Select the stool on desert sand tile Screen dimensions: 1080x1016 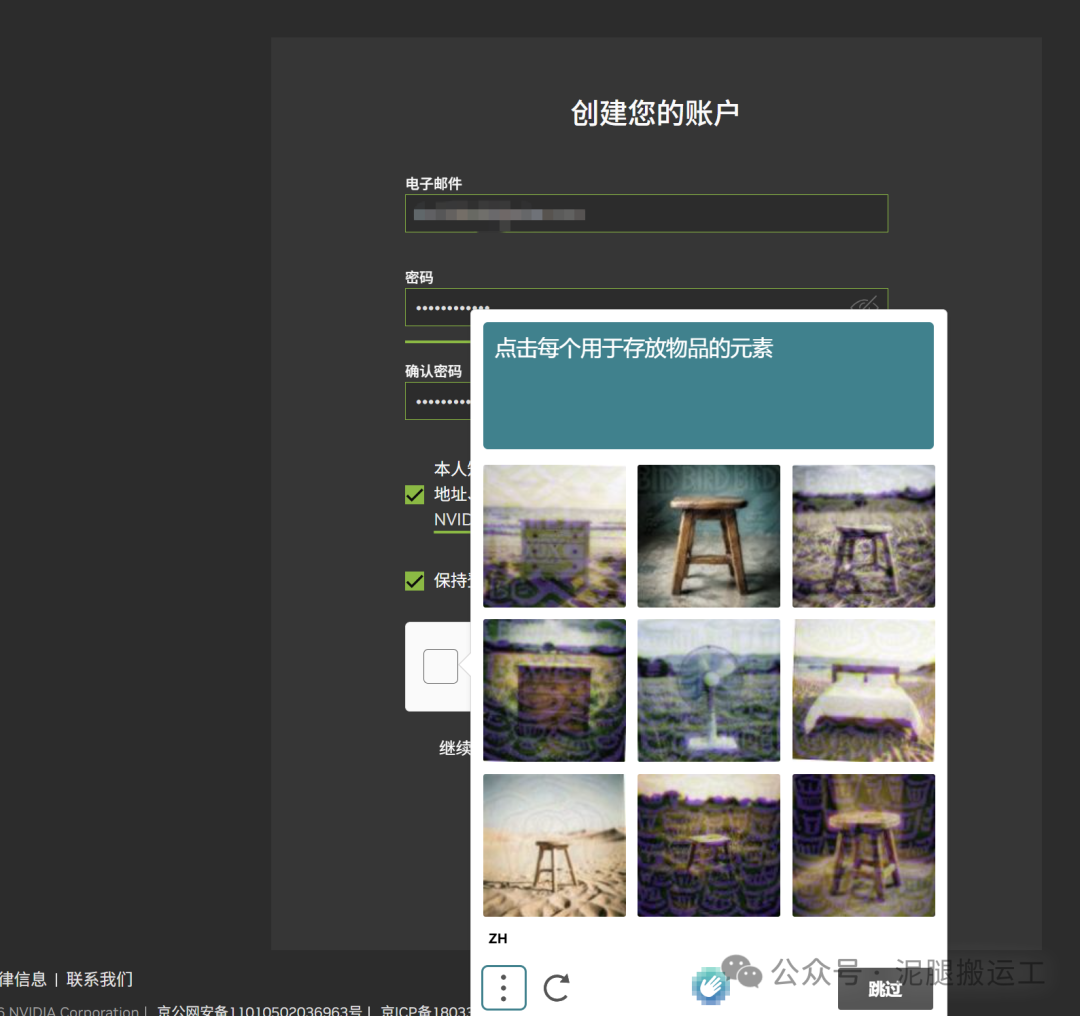[x=554, y=845]
